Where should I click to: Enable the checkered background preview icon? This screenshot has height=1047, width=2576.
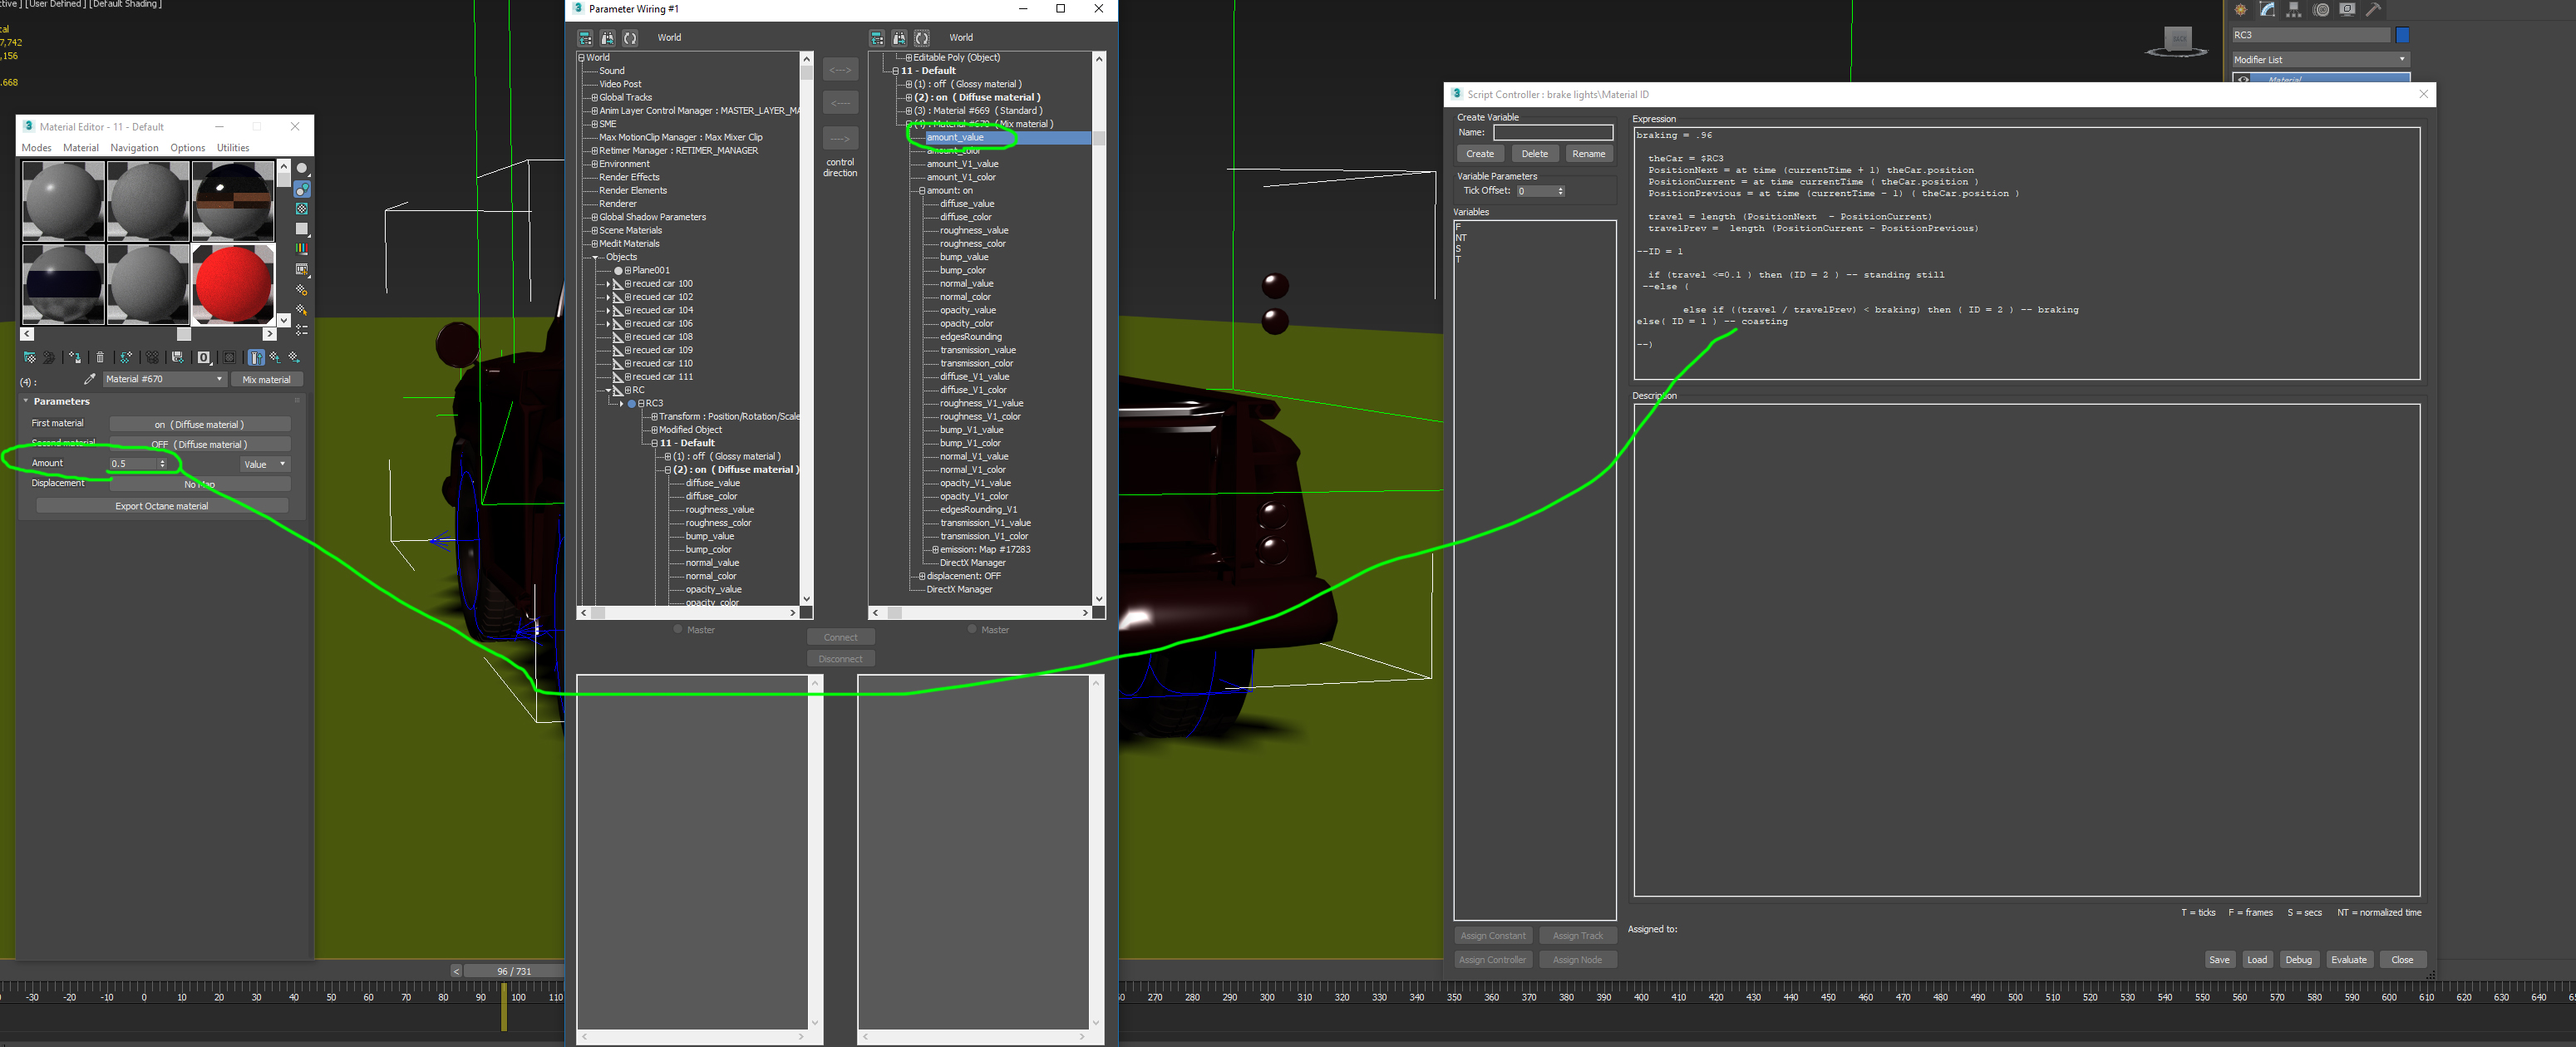[302, 209]
